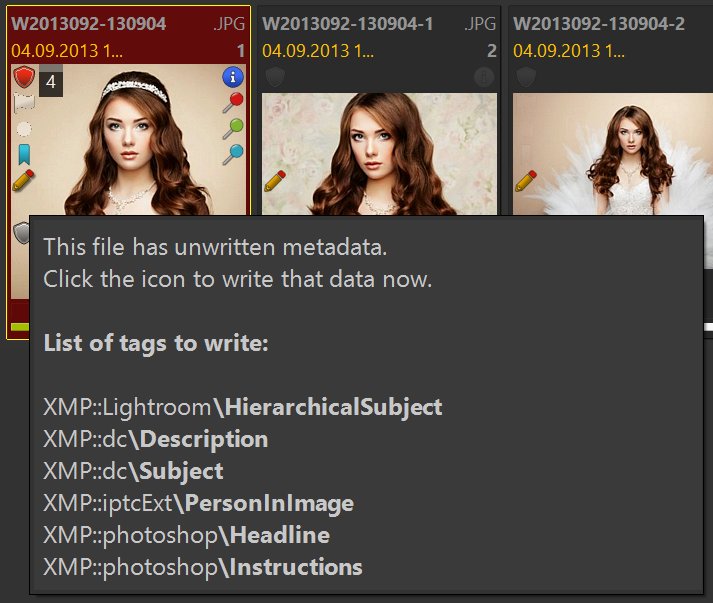Click the XMP::Lightroom\HierarchicalSubject tag line

(243, 407)
